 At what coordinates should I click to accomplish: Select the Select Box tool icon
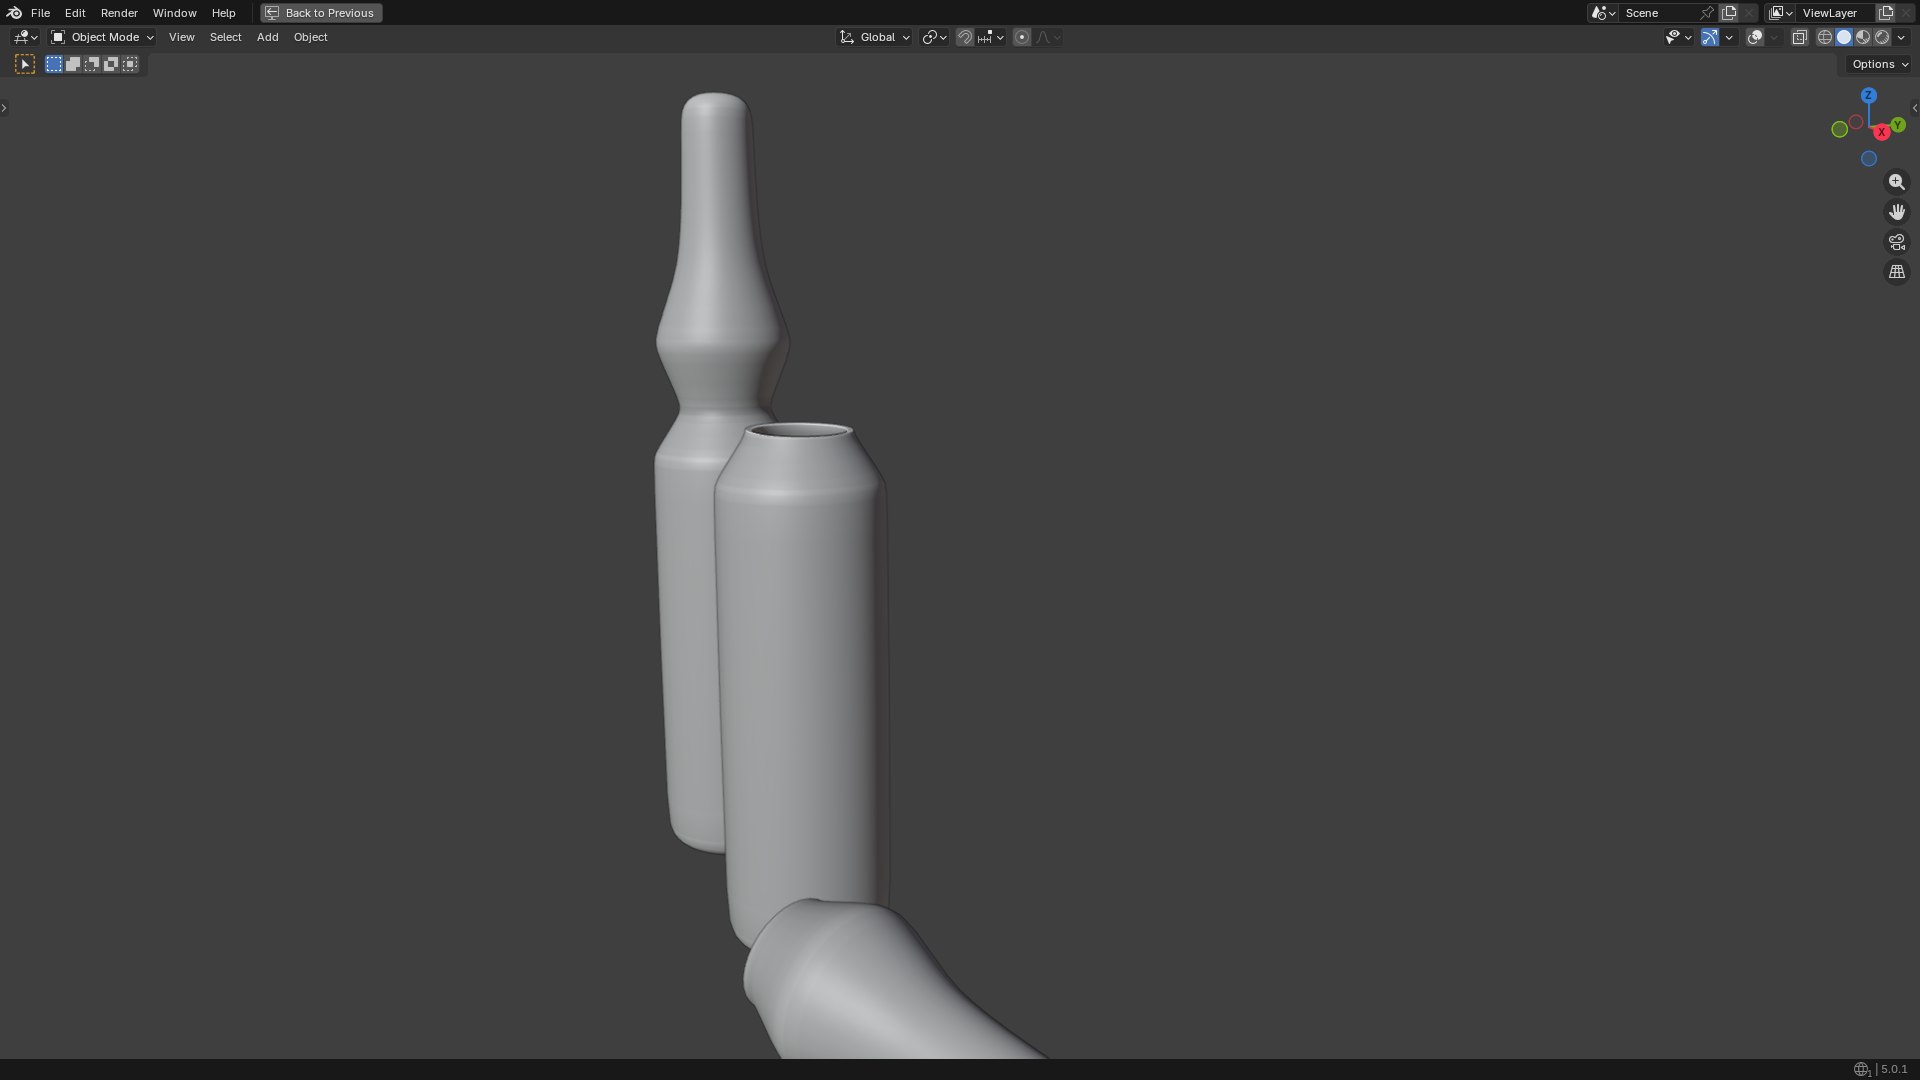pos(25,64)
